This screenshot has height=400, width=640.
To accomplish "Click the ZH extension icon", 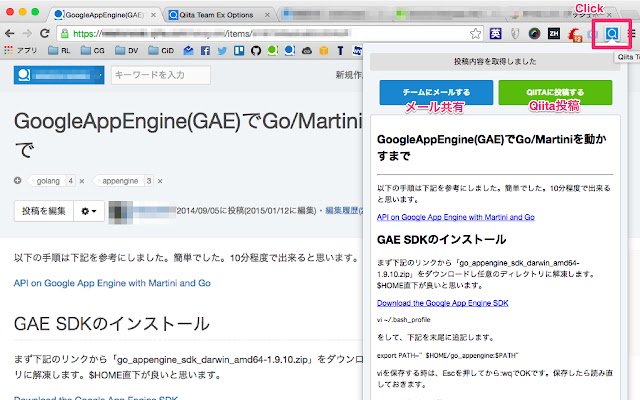I will [x=554, y=33].
